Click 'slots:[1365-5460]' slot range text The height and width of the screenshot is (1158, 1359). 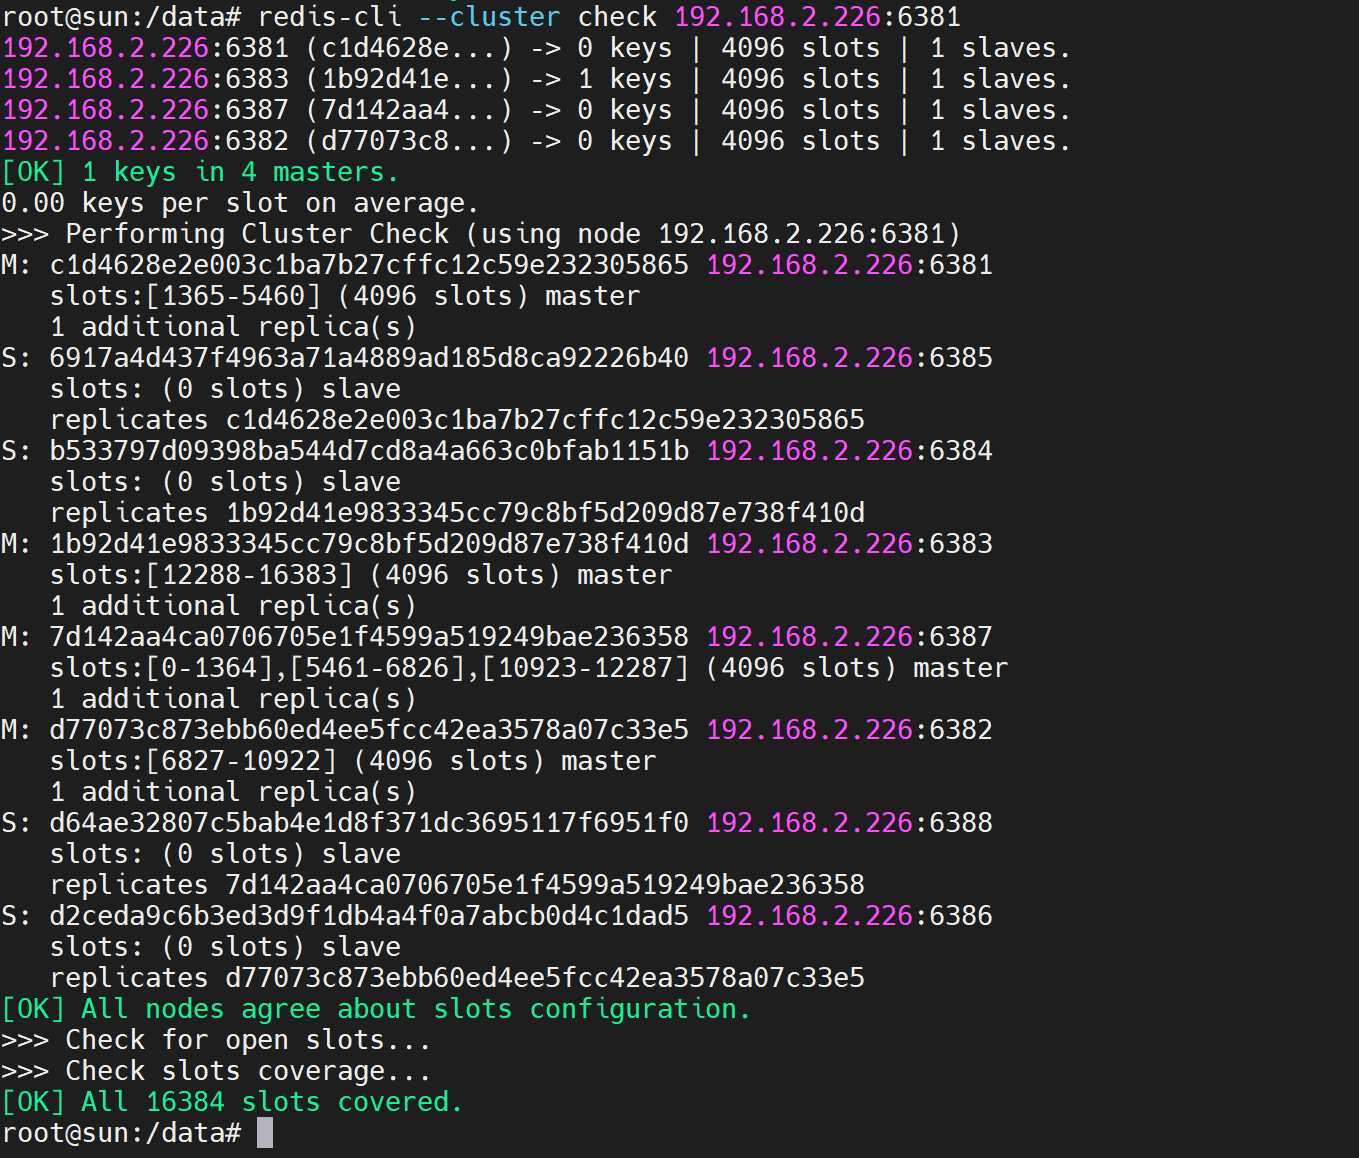tap(185, 296)
